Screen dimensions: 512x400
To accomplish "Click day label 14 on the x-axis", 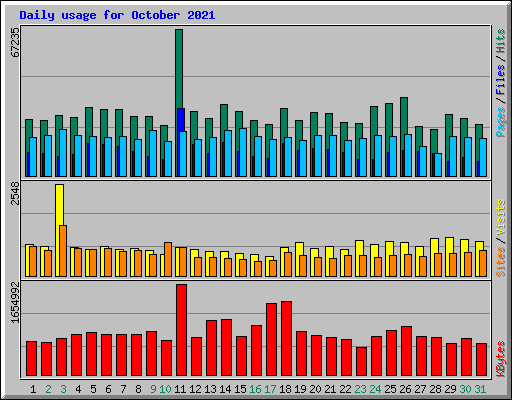I will tap(225, 389).
